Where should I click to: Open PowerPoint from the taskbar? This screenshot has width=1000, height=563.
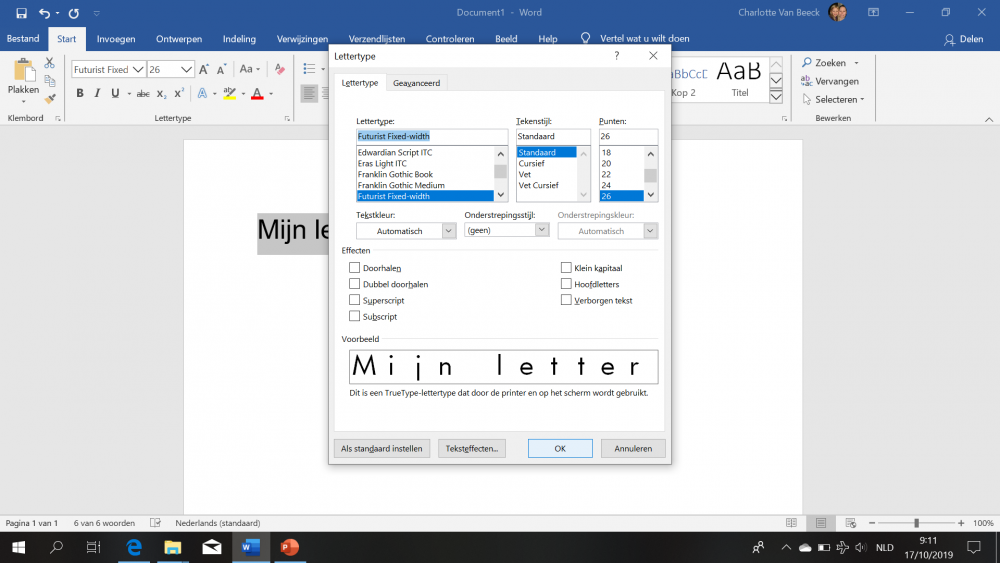(x=289, y=547)
